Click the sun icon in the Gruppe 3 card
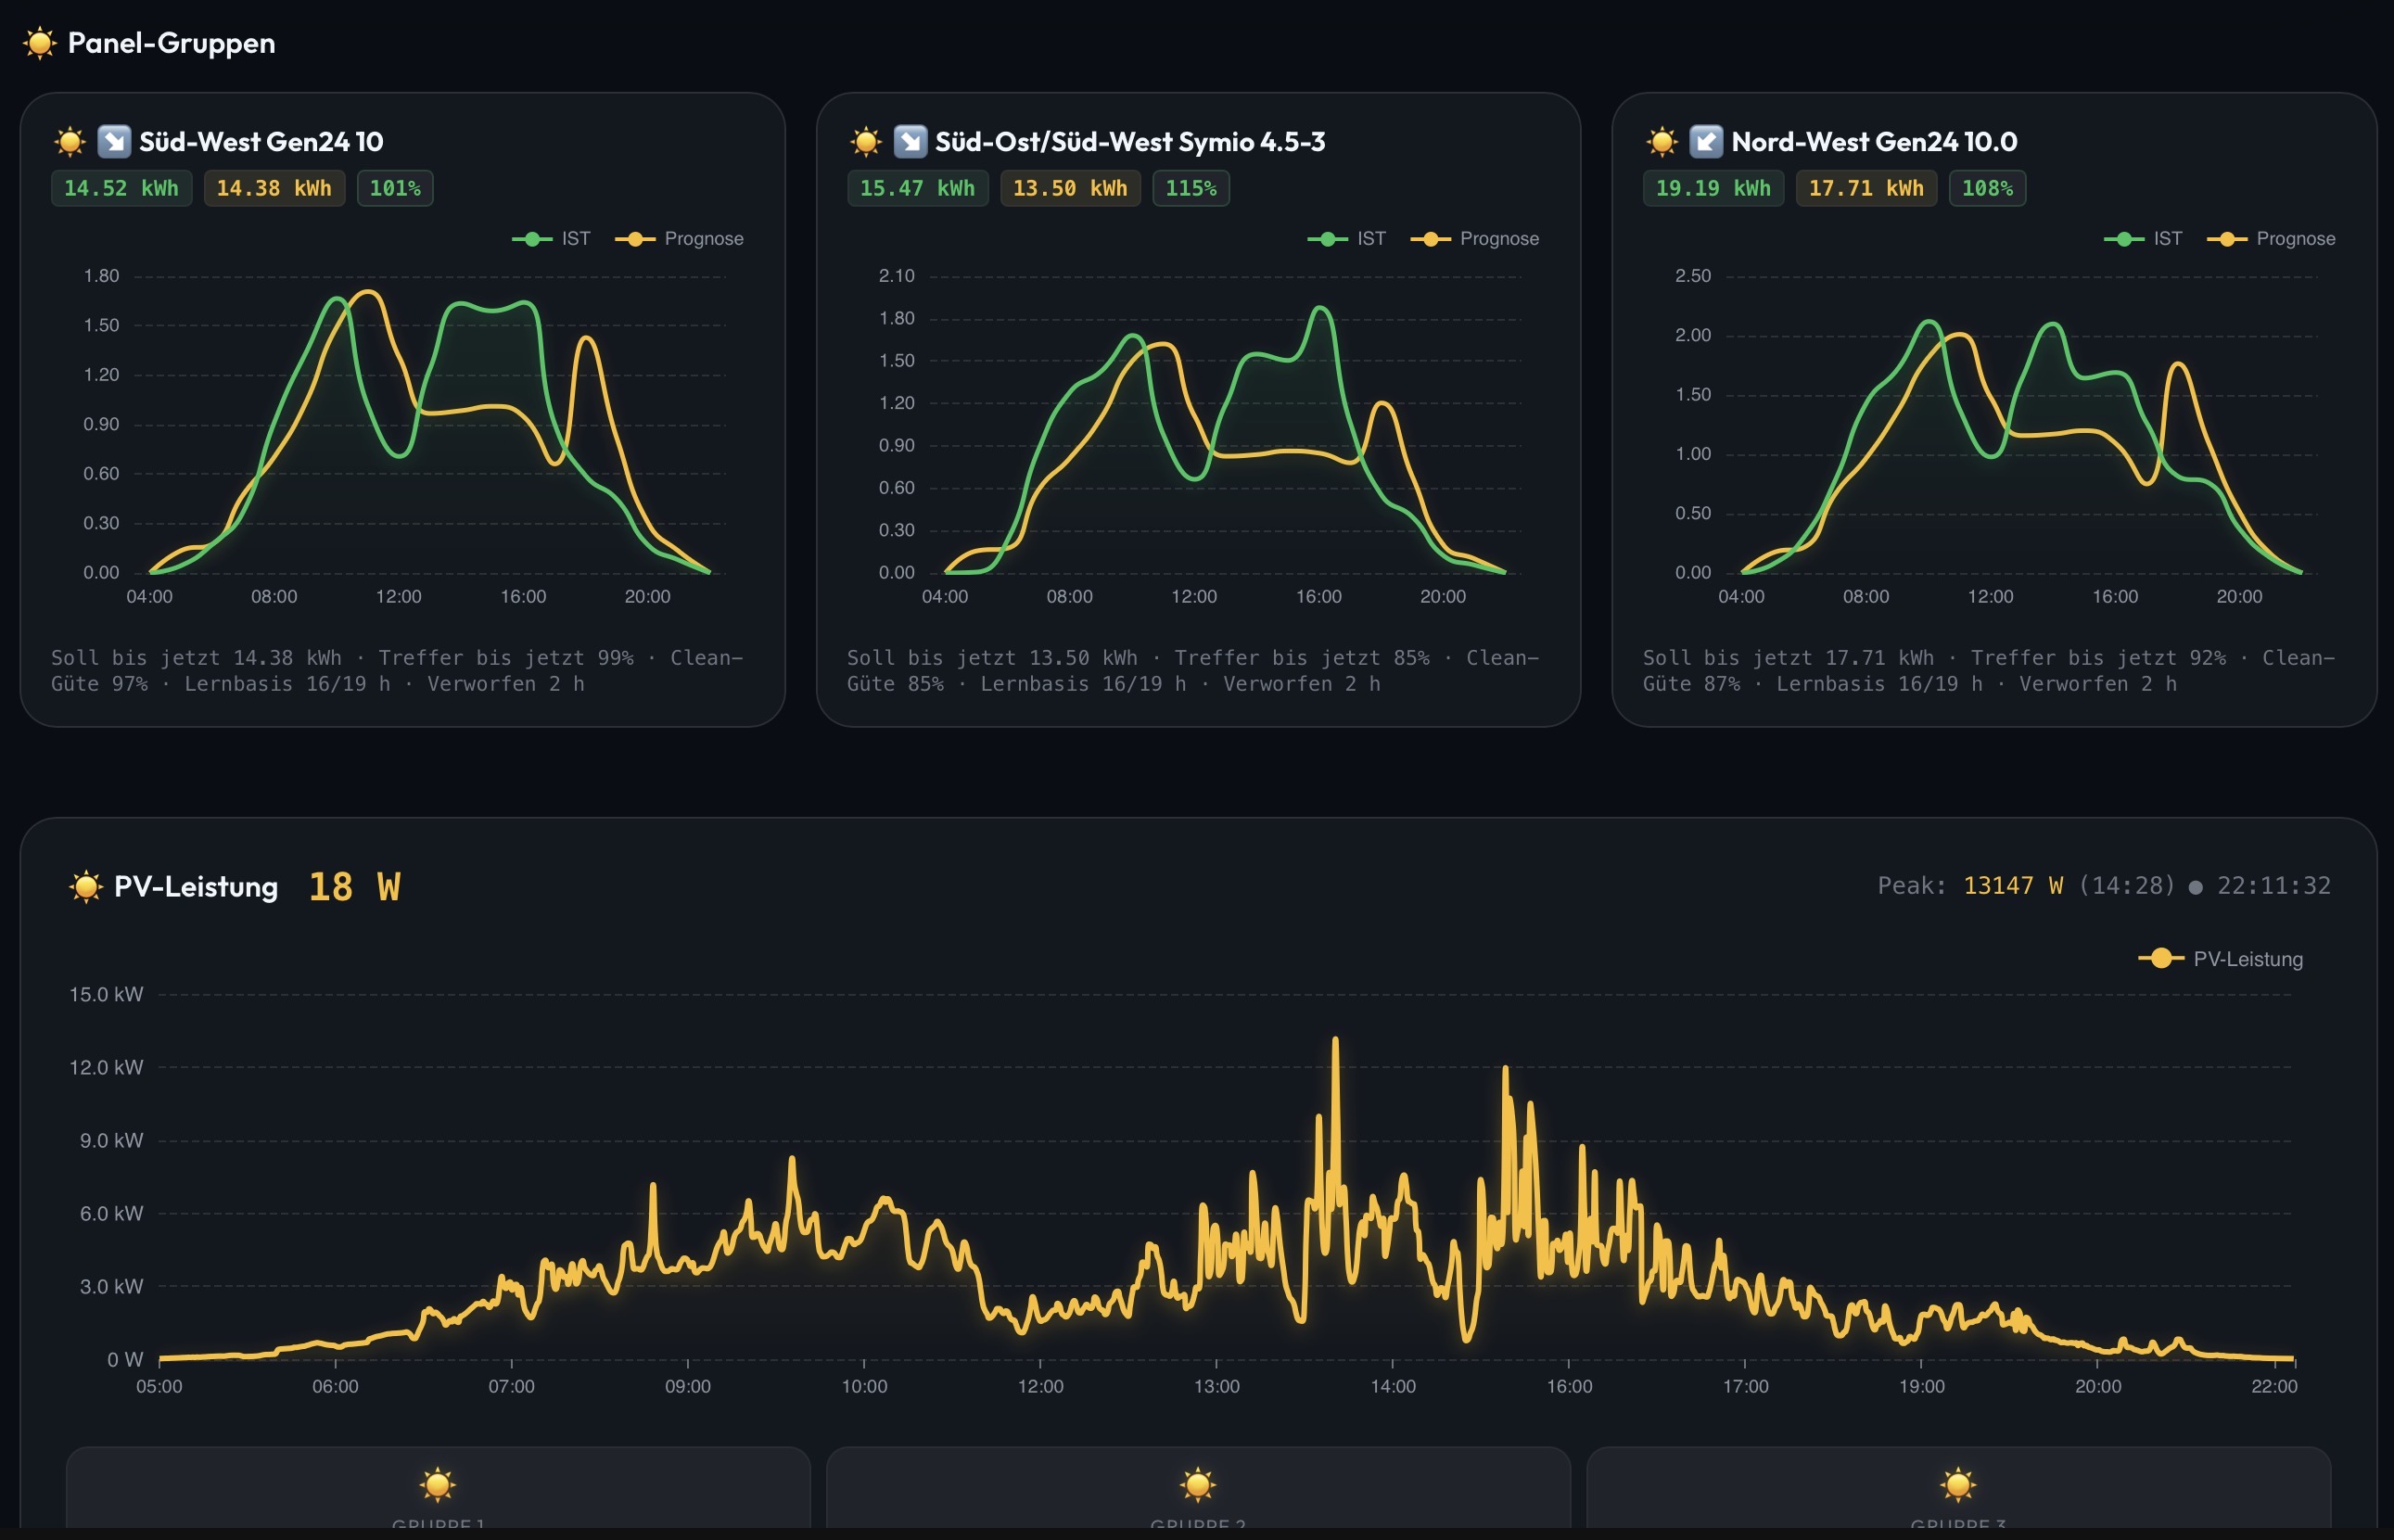The width and height of the screenshot is (2394, 1540). (1958, 1485)
